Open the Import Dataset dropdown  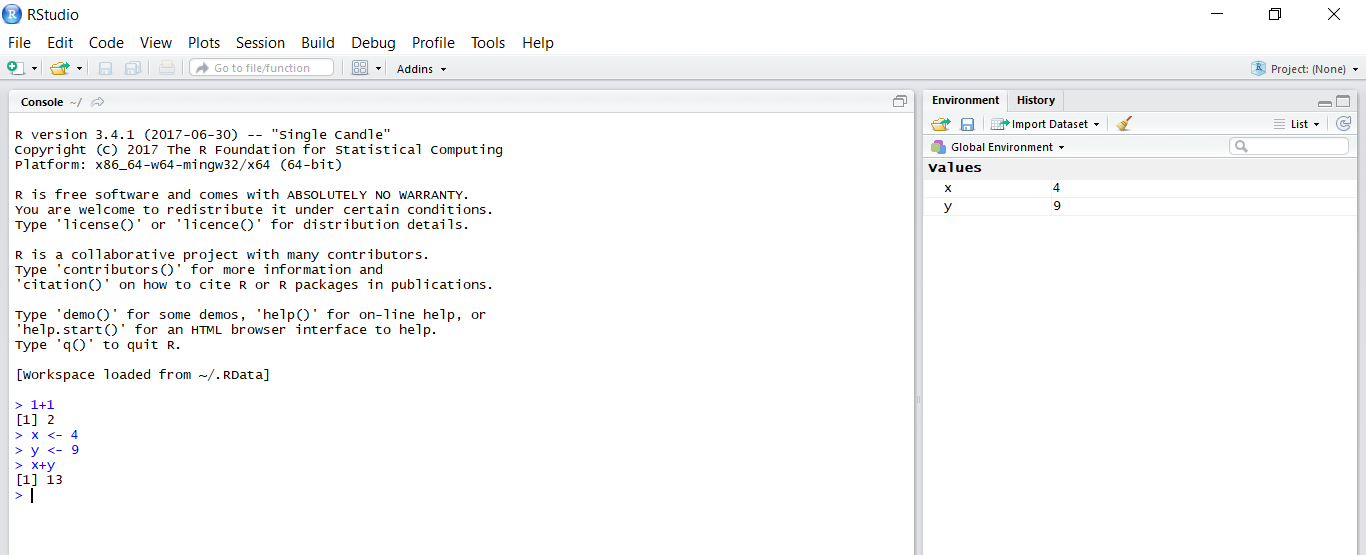tap(1045, 124)
